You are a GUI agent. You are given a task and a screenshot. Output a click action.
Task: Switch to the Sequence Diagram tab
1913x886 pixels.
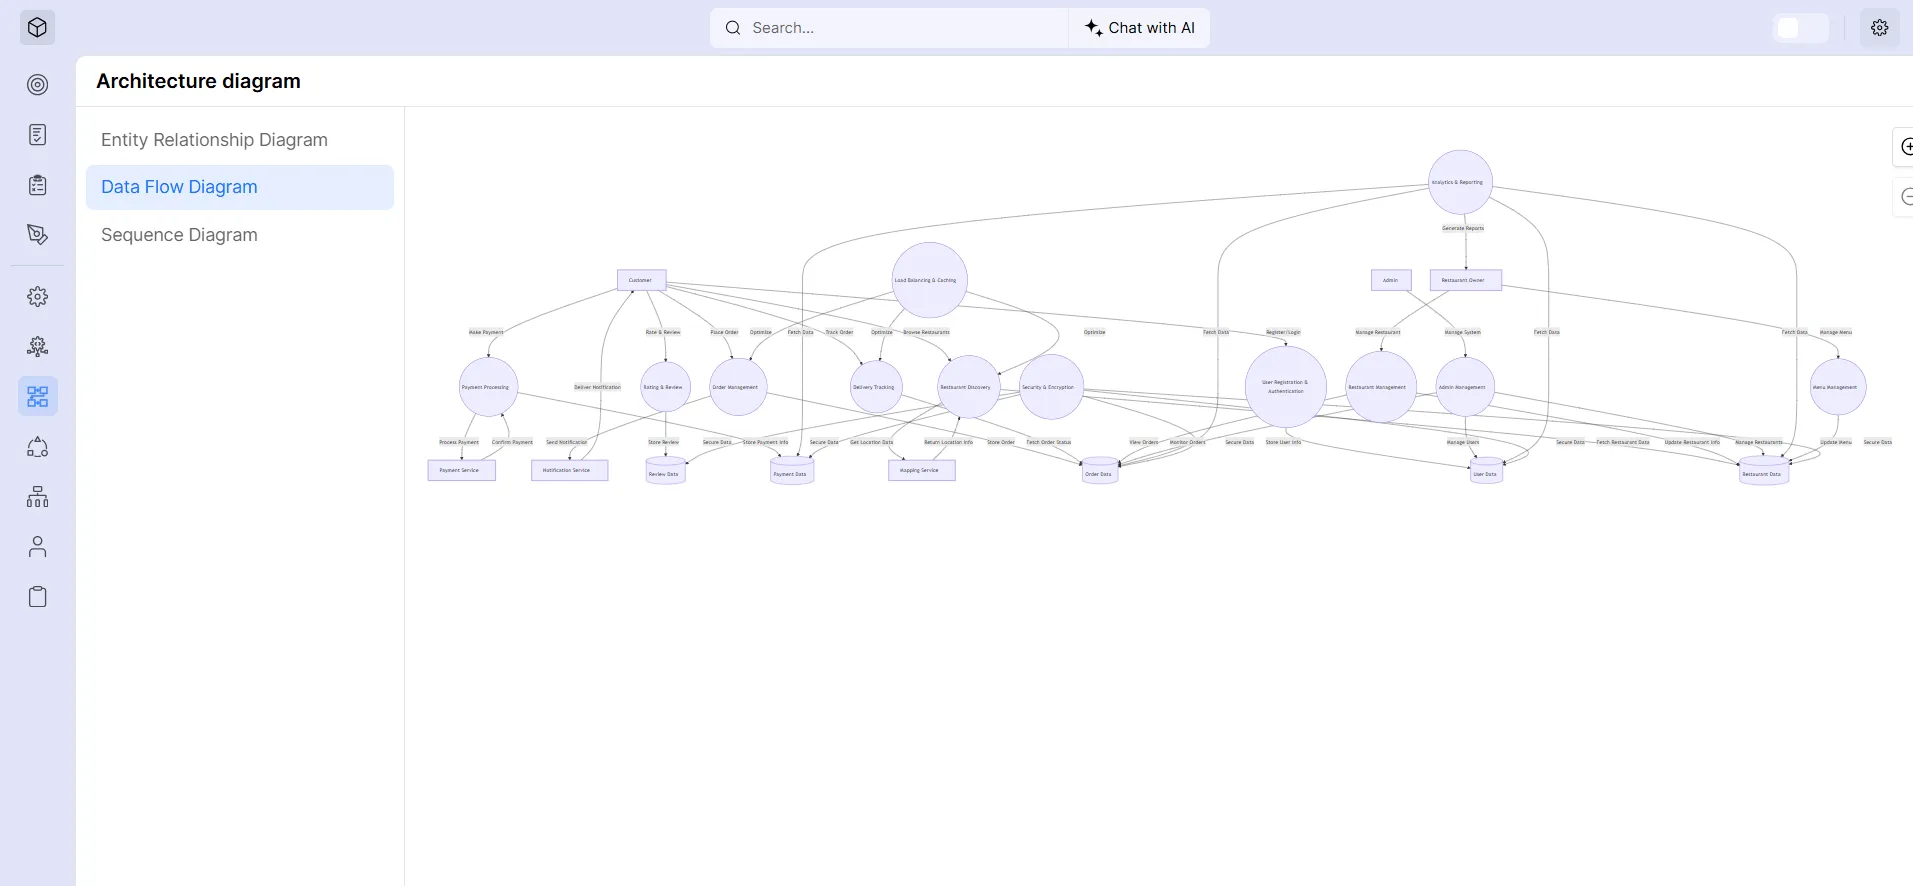240,235
